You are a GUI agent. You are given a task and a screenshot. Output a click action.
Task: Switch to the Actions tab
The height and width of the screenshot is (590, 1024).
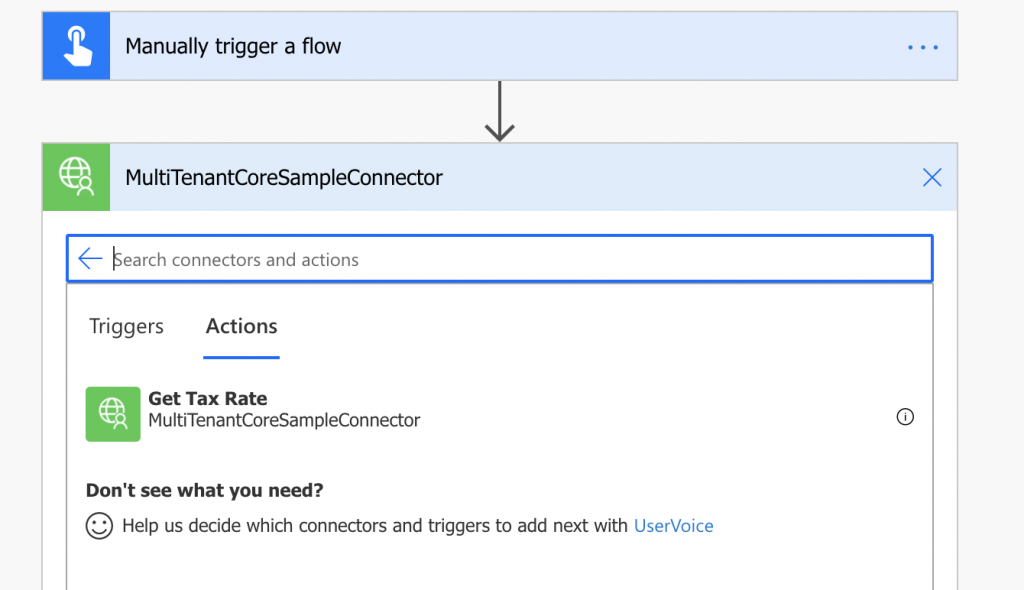coord(241,326)
